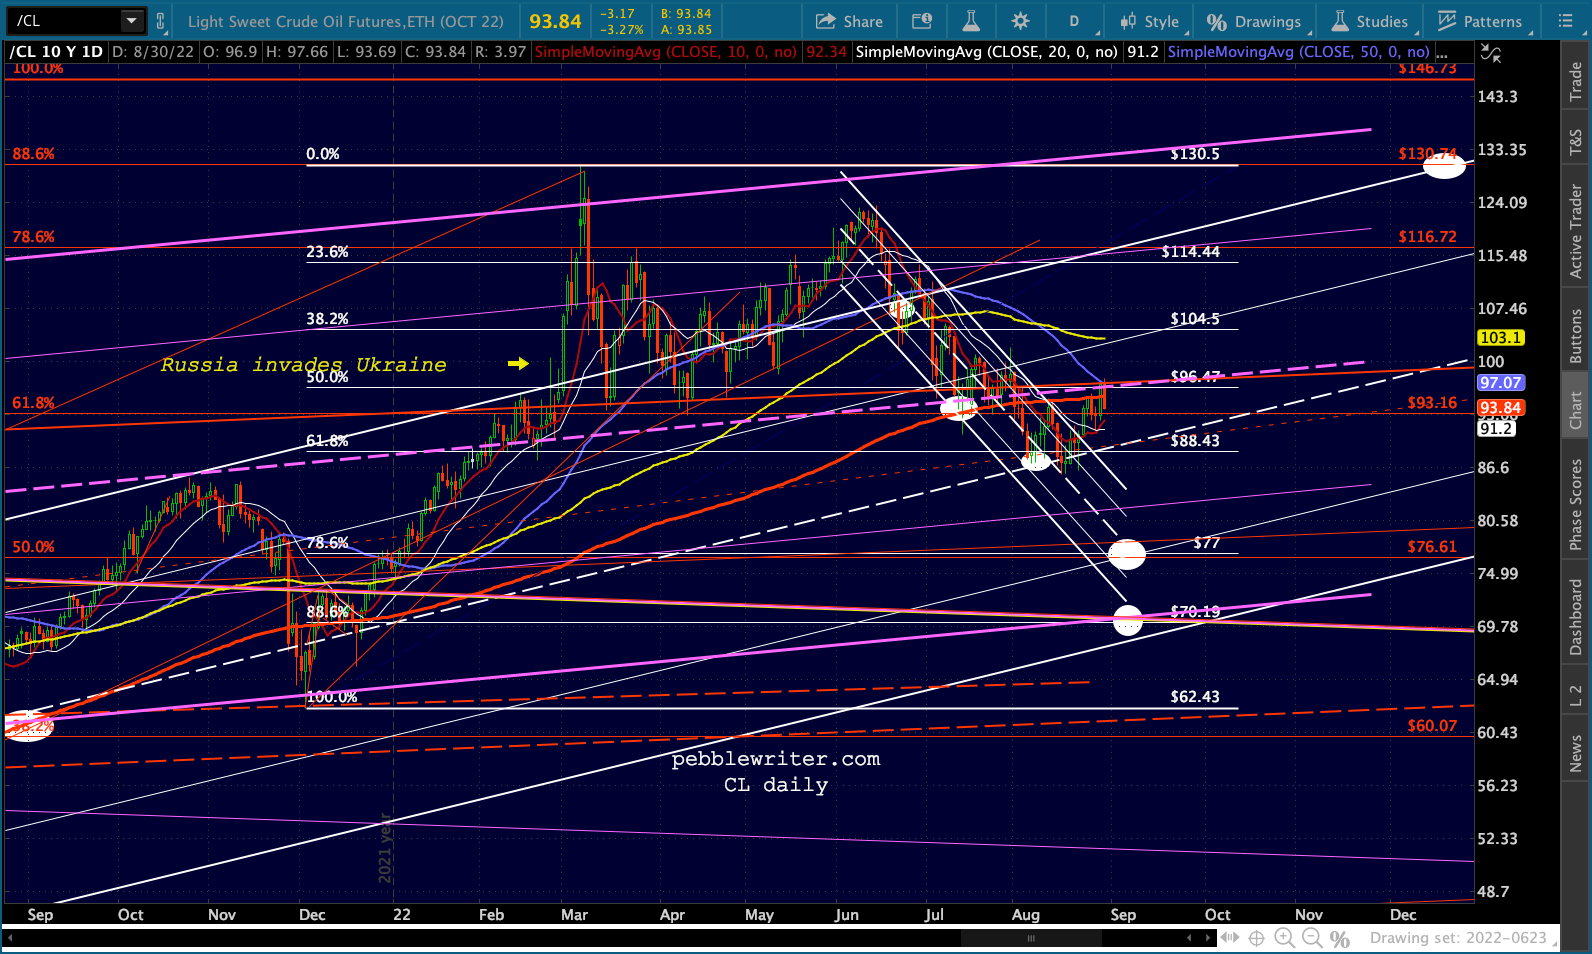Click the 38.2% Fibonacci retracement label

pyautogui.click(x=327, y=319)
